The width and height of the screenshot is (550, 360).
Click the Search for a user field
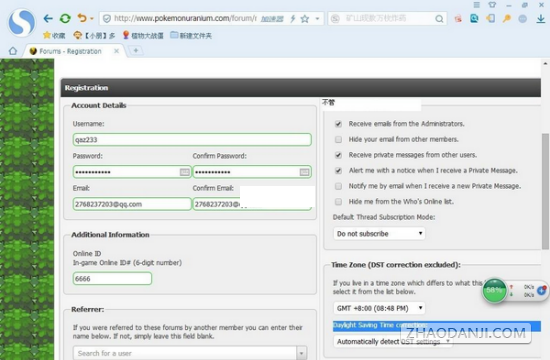[185, 353]
